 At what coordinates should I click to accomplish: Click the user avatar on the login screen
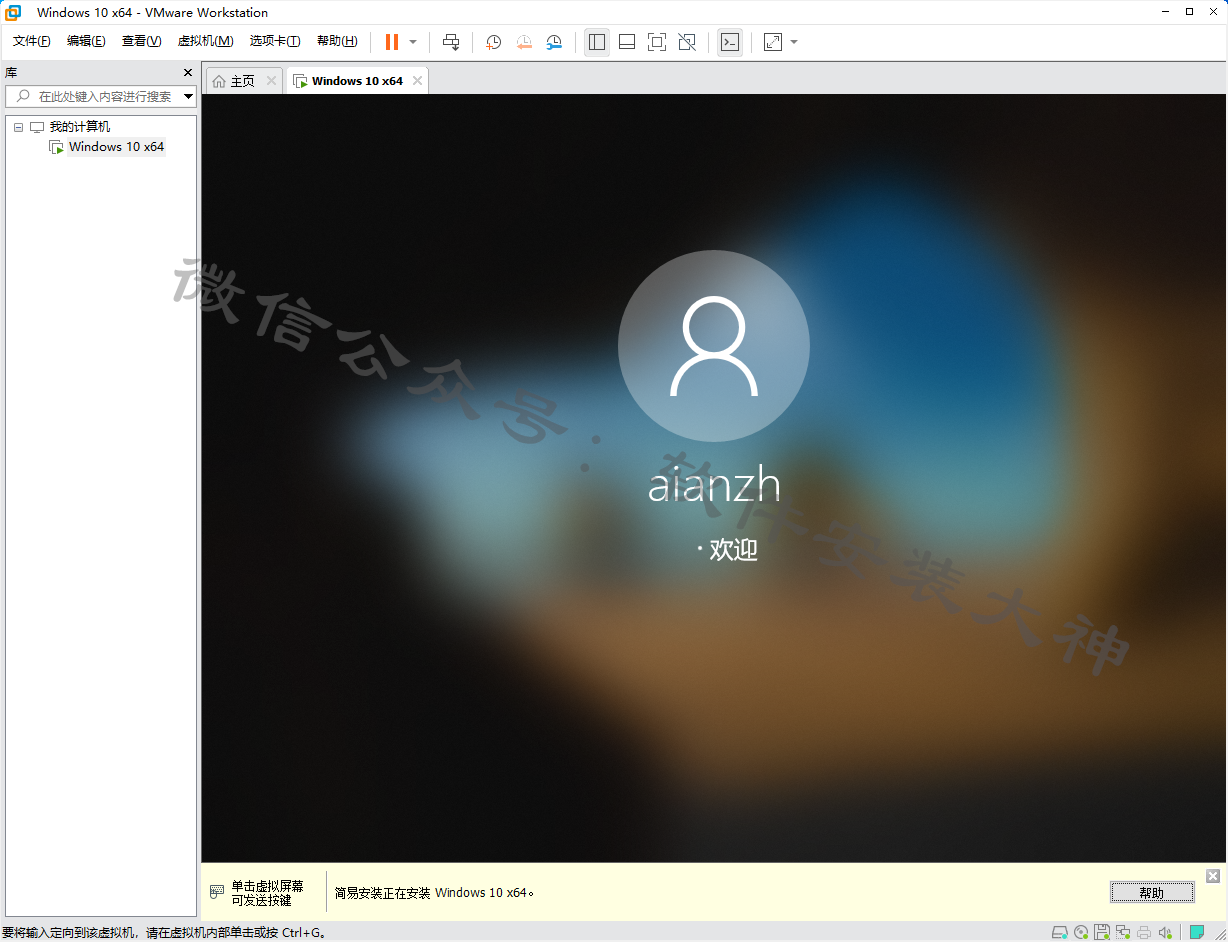(714, 345)
